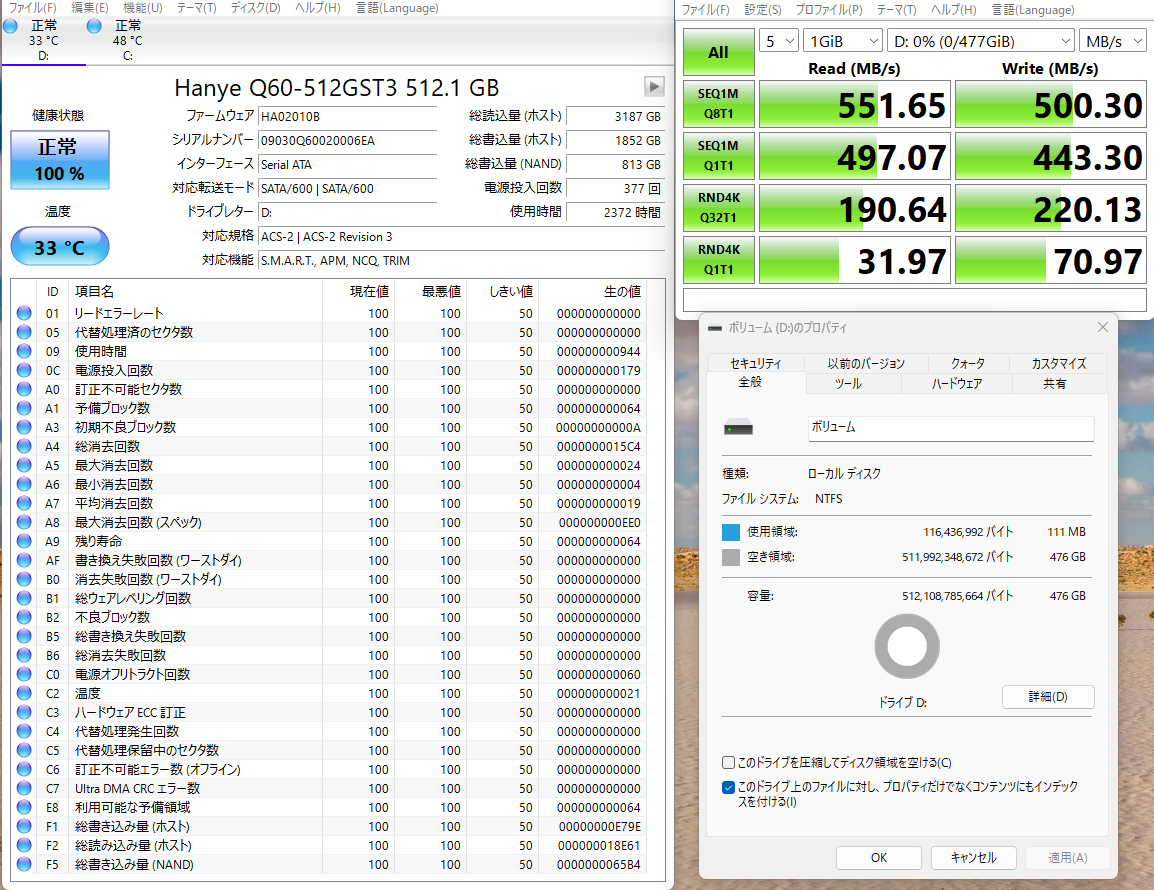
Task: Open the test count dropdown showing 5
Action: (x=779, y=41)
